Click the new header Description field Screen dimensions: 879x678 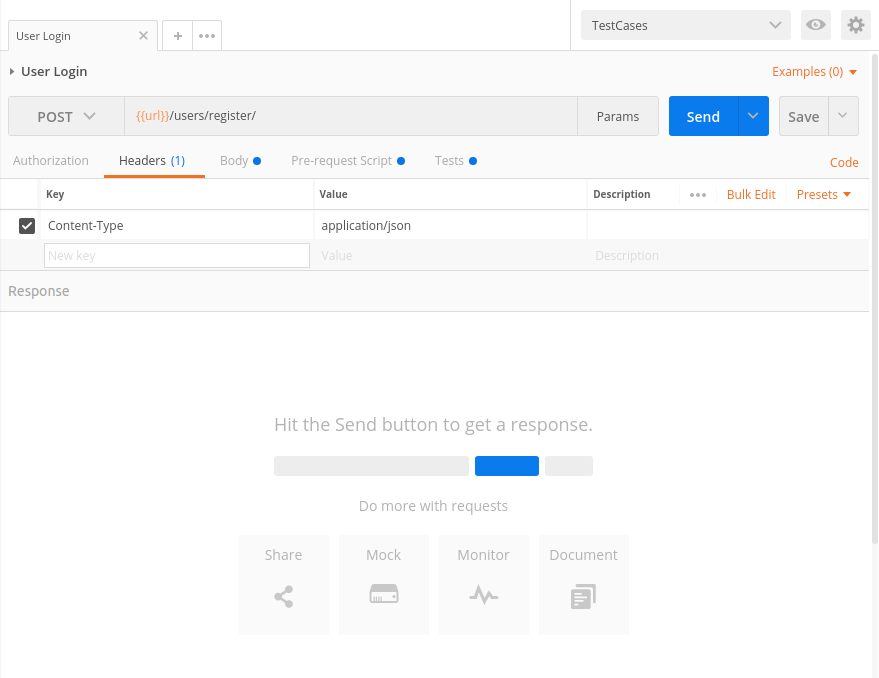click(728, 255)
